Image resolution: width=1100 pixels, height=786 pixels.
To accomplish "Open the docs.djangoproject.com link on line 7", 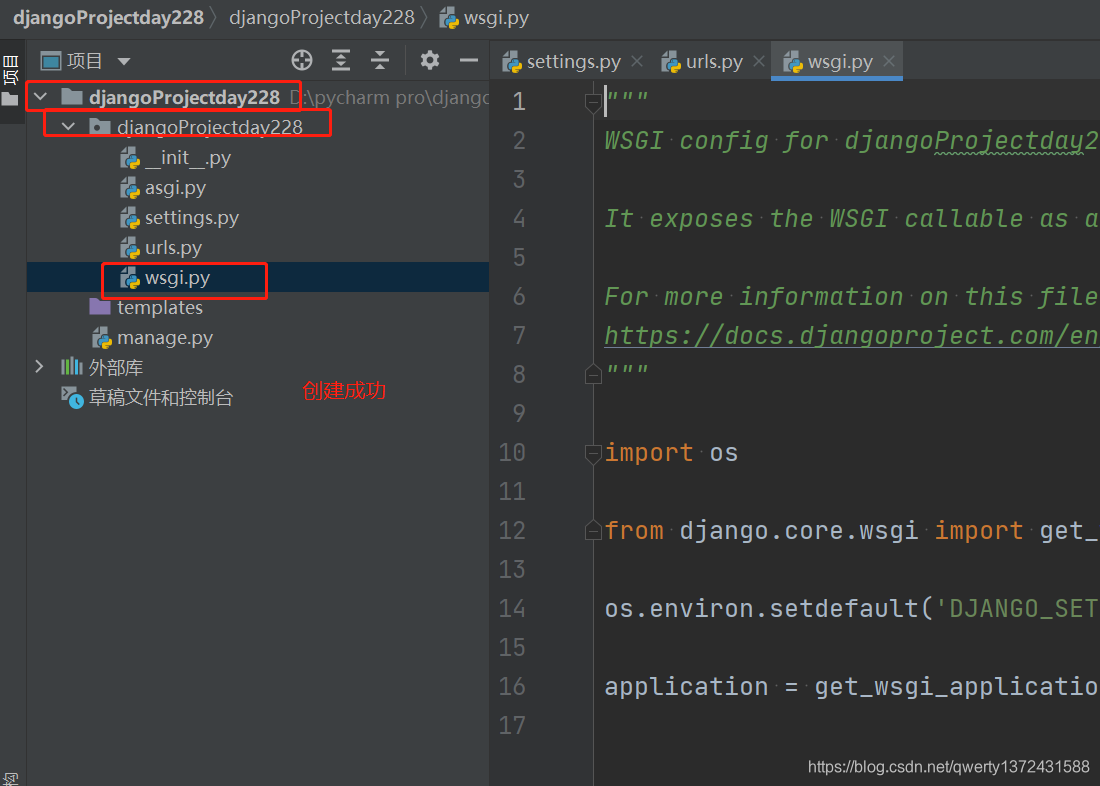I will click(851, 335).
